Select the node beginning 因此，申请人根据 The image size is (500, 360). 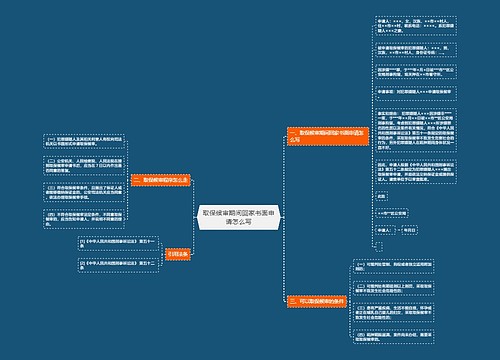coord(416,172)
